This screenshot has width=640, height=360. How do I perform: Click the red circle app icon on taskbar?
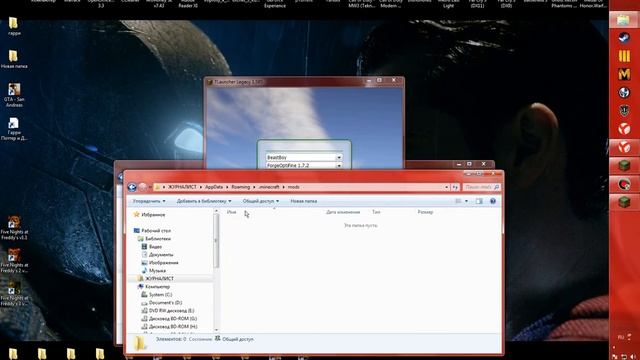point(624,184)
